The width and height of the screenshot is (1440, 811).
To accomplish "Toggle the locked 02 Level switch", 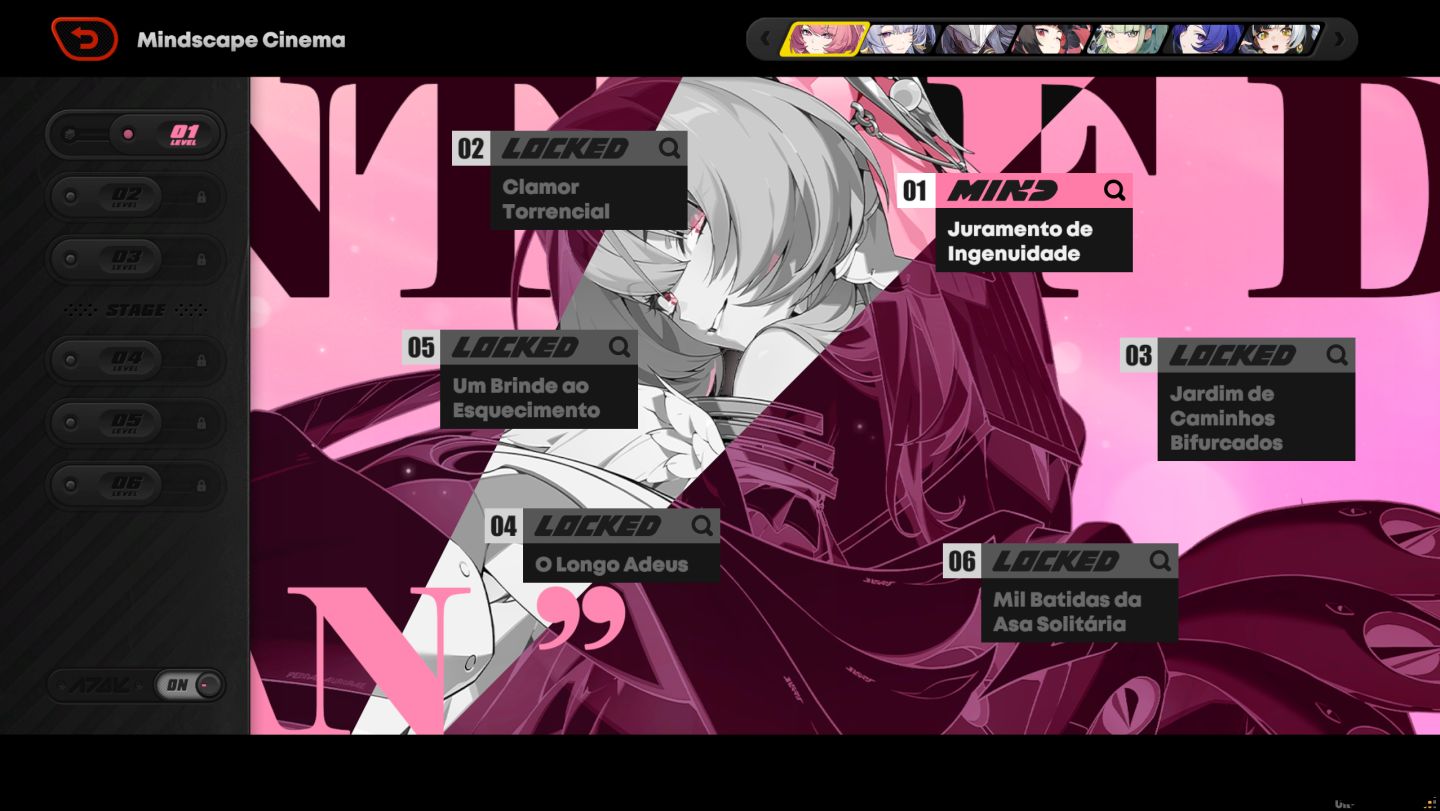I will pyautogui.click(x=136, y=197).
